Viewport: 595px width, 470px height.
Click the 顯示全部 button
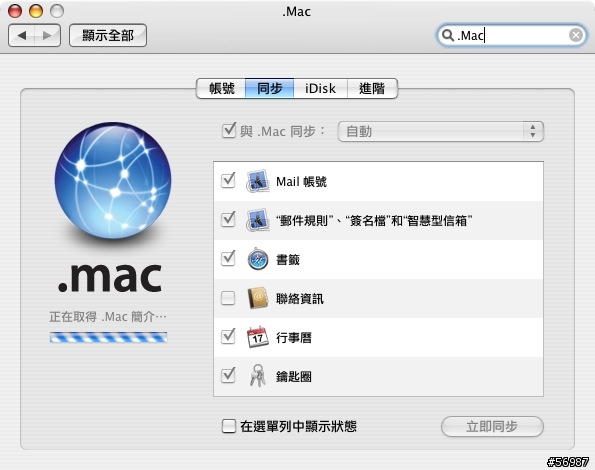[108, 36]
